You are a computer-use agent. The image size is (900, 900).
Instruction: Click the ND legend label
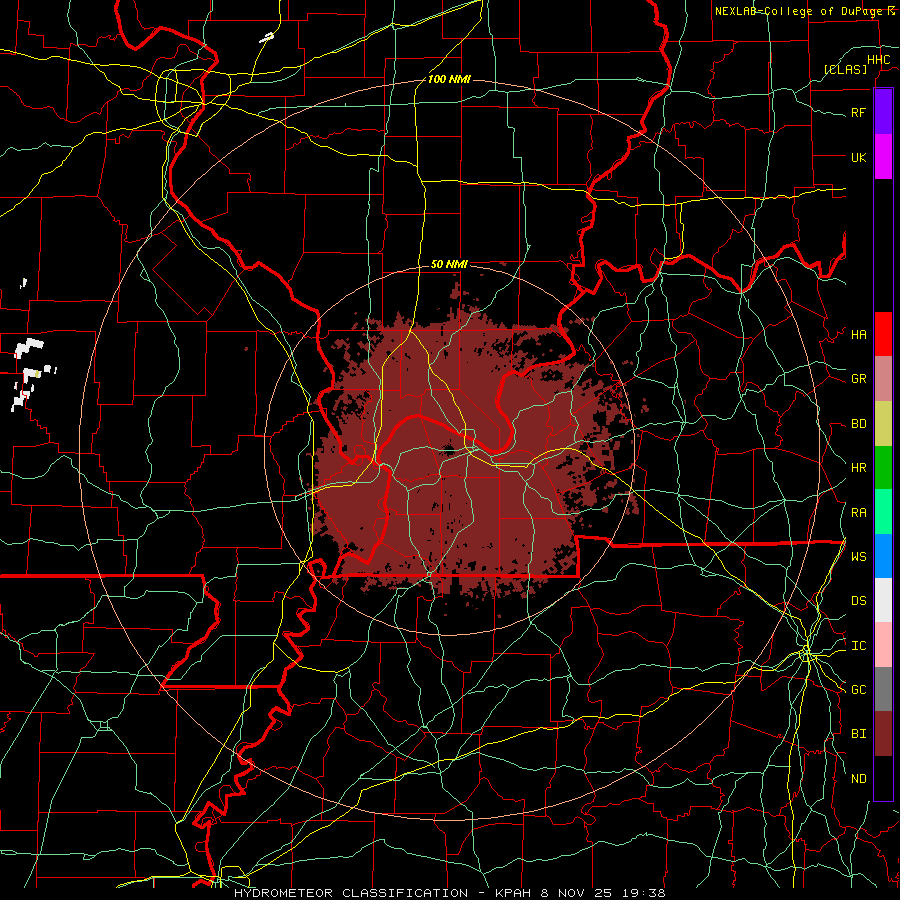click(x=858, y=779)
